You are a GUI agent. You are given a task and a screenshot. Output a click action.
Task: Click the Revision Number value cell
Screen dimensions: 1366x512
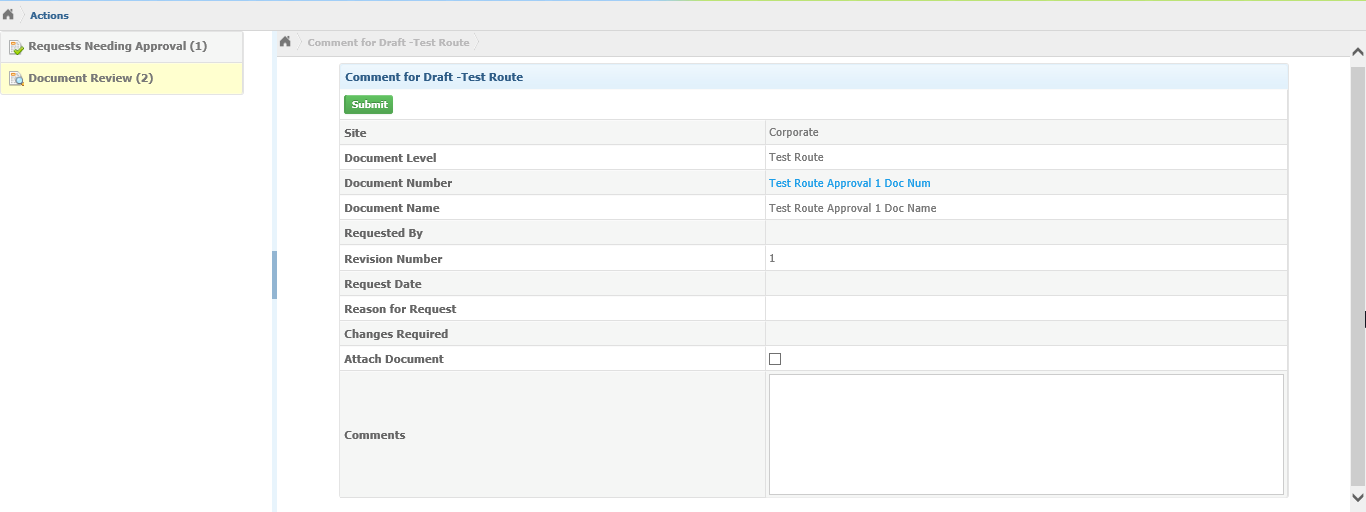(1026, 258)
